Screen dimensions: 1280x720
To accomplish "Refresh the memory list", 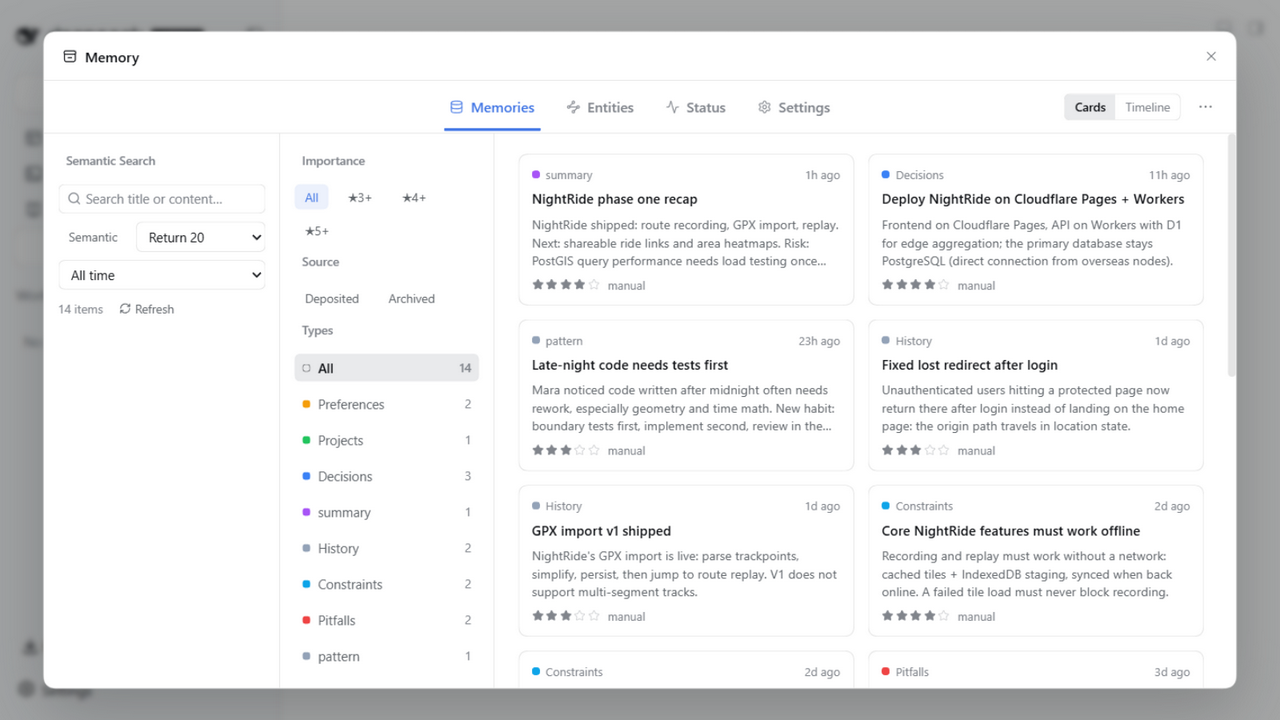I will point(147,309).
